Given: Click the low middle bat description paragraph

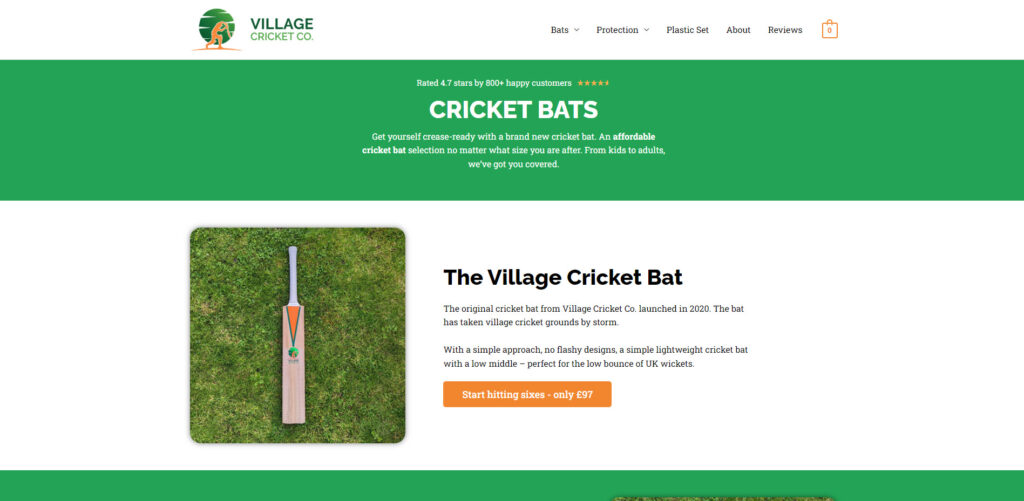Looking at the screenshot, I should [x=596, y=357].
